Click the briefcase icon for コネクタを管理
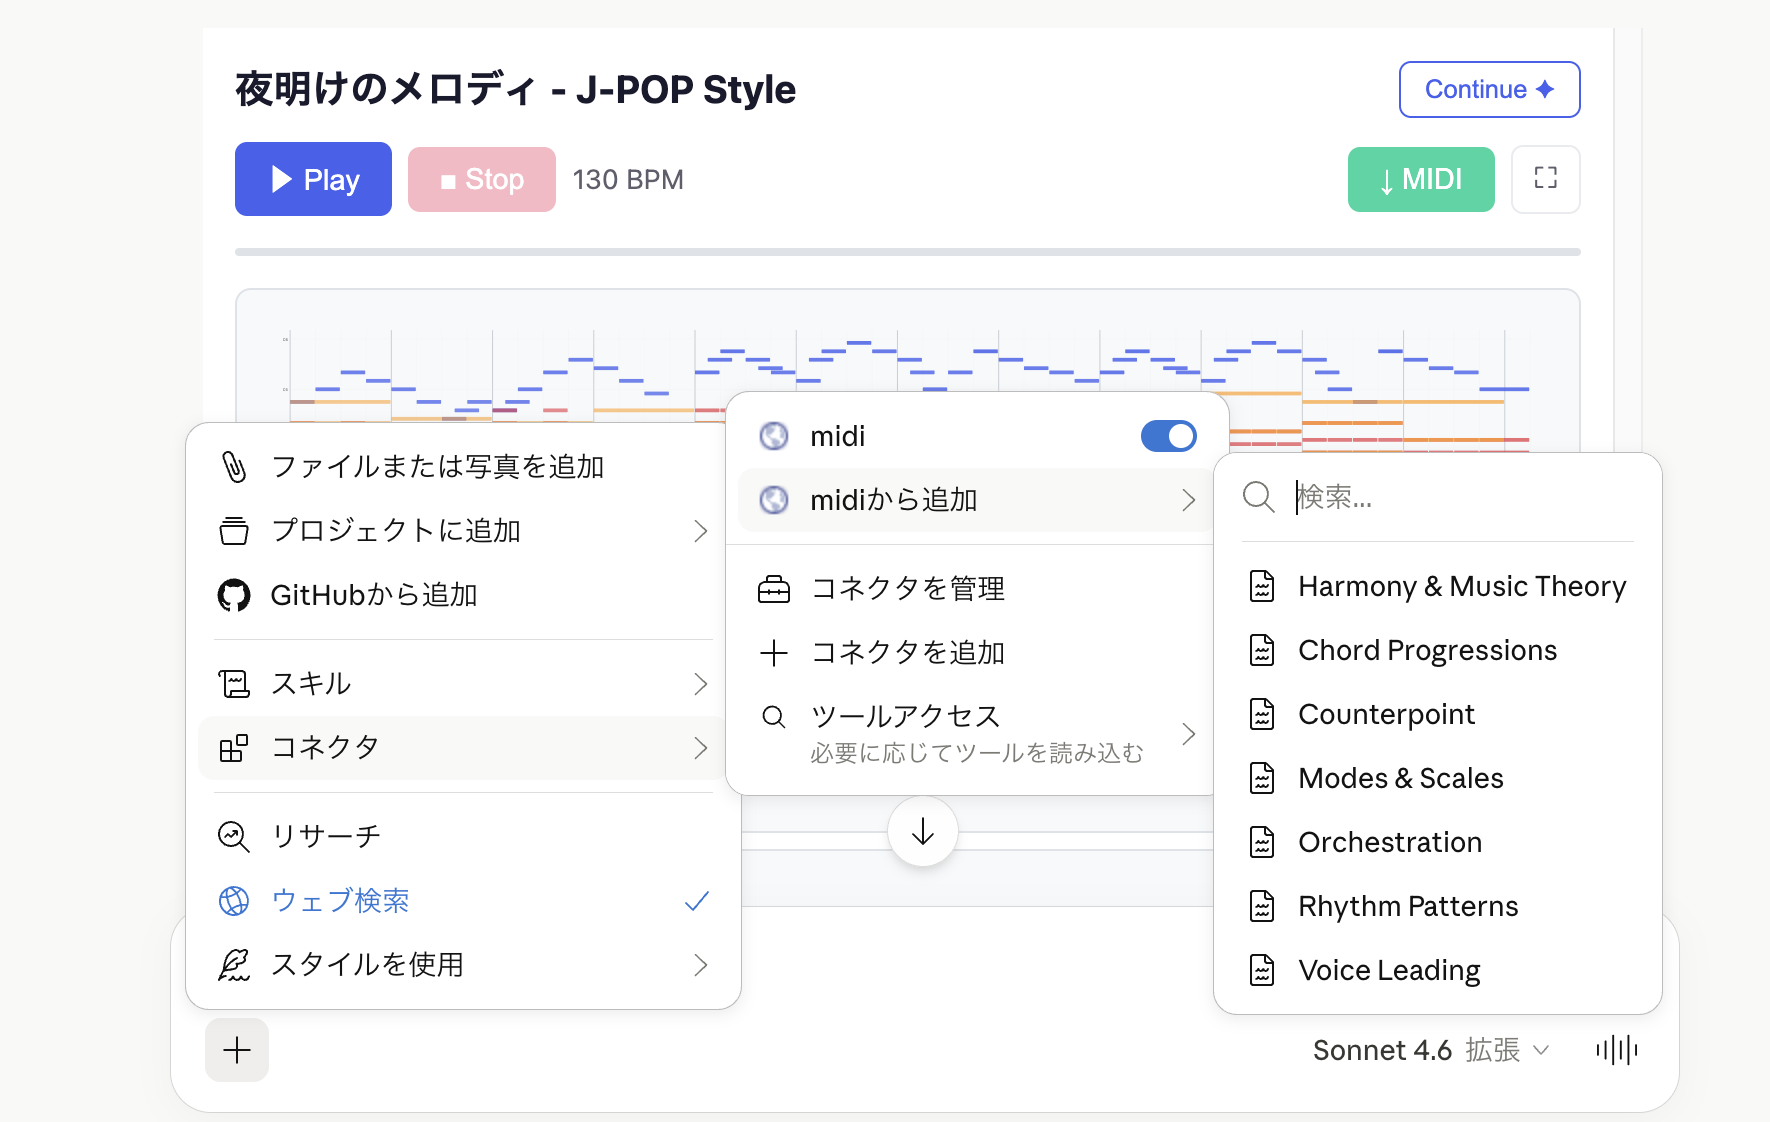Screen dimensions: 1770x1122 click(x=774, y=589)
